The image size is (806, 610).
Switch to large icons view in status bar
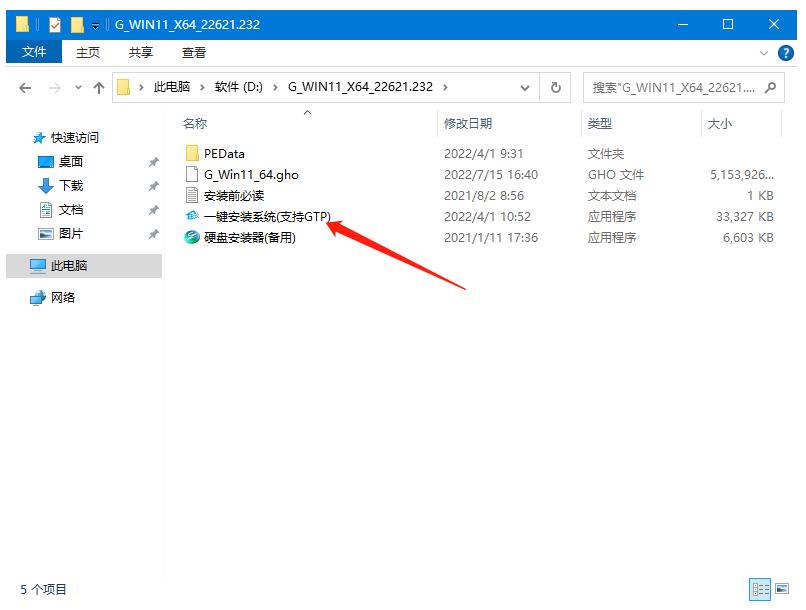(782, 589)
